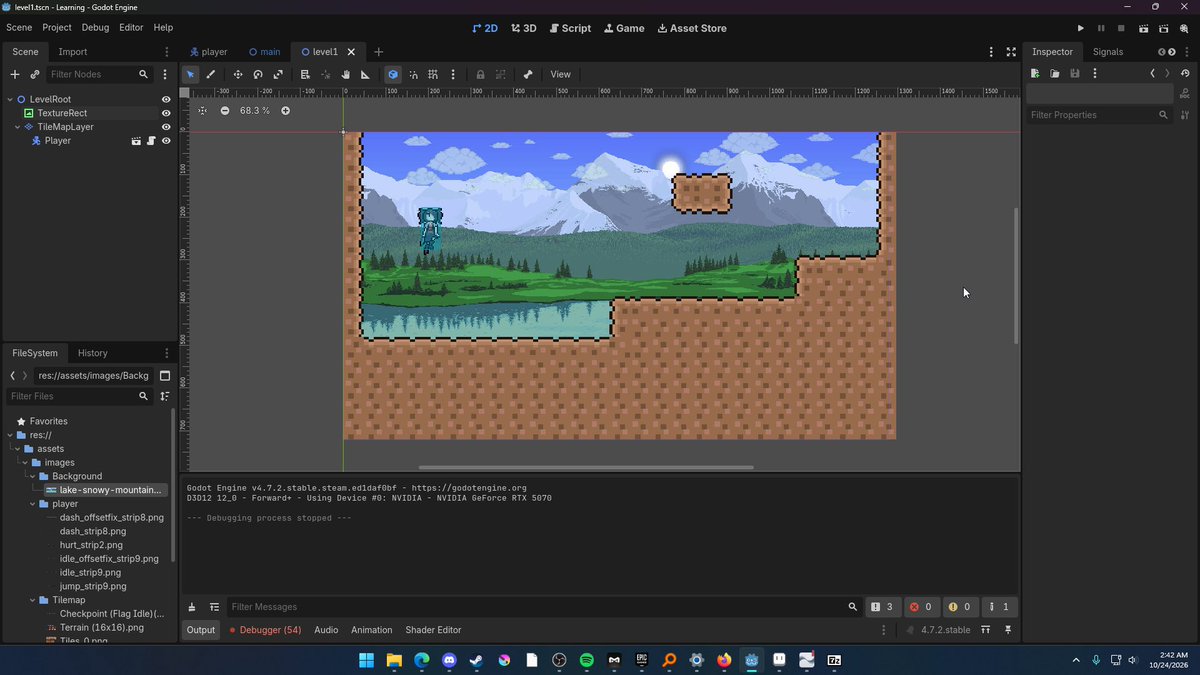Toggle distraction-free mode icon
Viewport: 1200px width, 675px height.
pos(1011,52)
